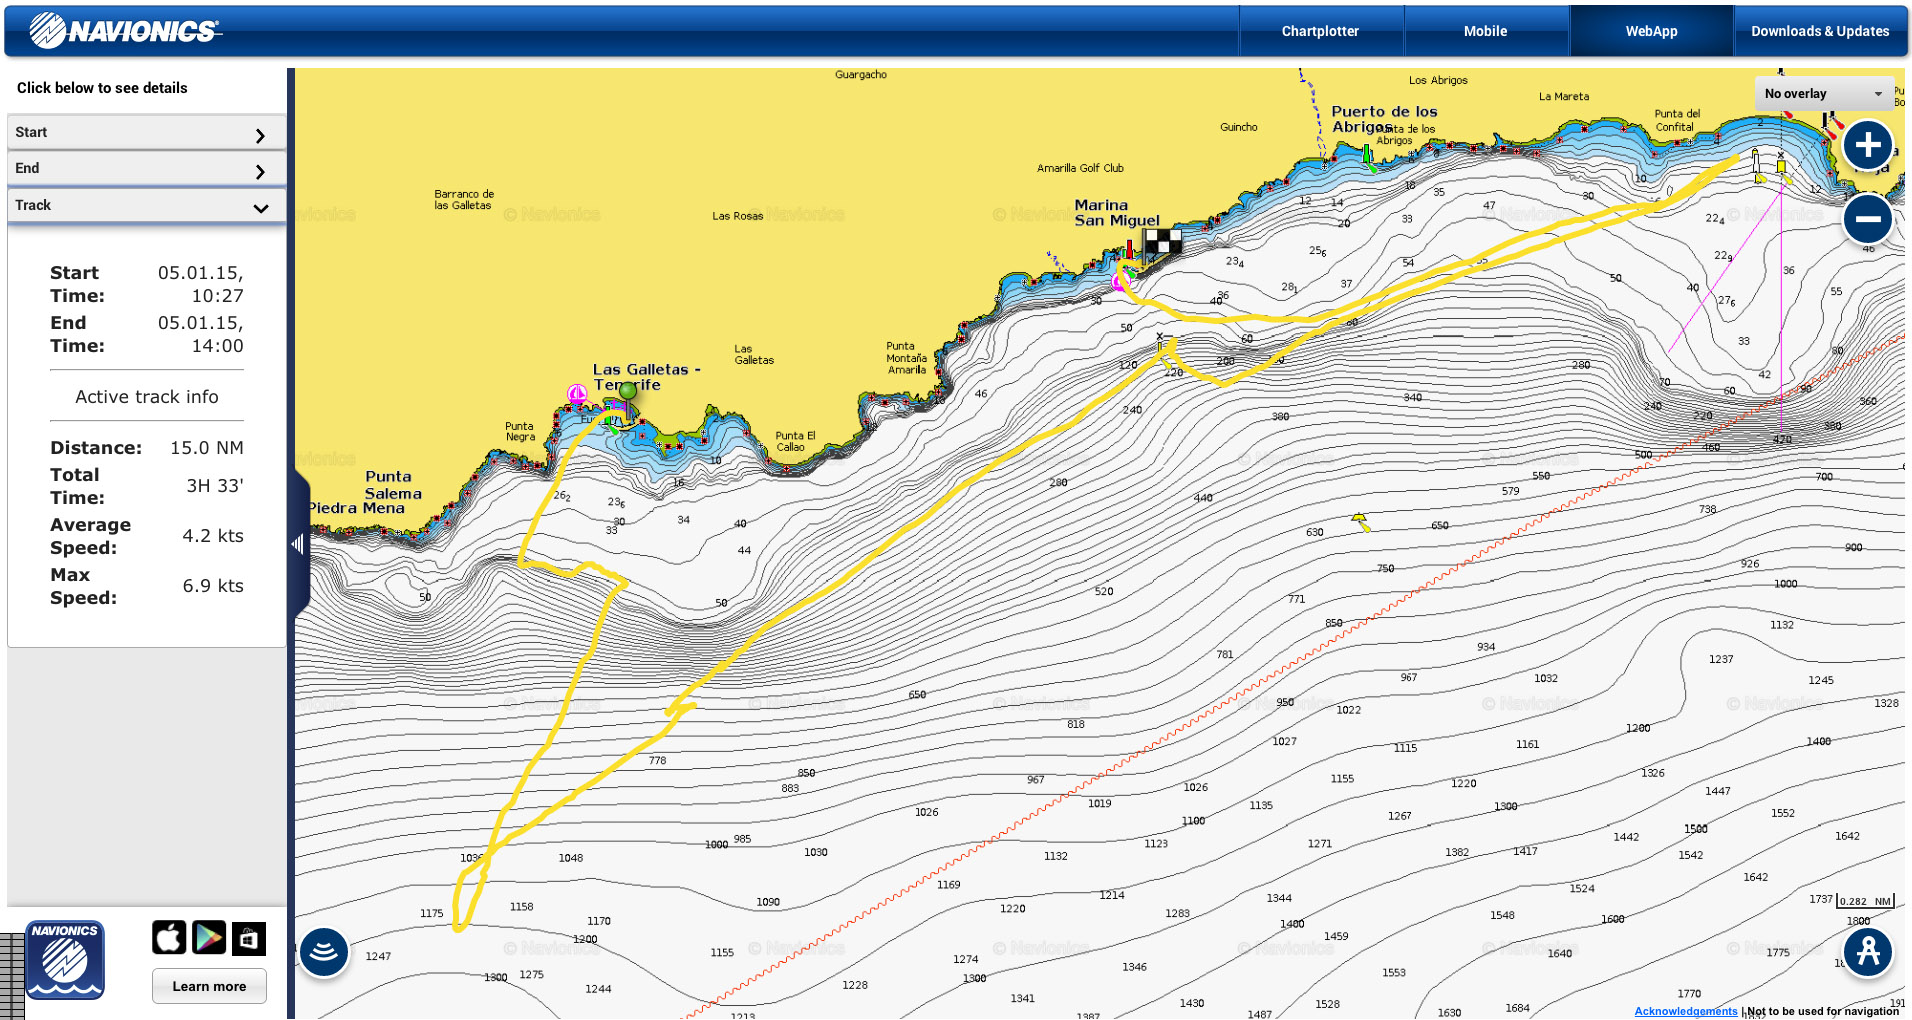The height and width of the screenshot is (1020, 1912).
Task: Click the magenta anchorage symbol near Las Galletas
Action: [x=577, y=394]
